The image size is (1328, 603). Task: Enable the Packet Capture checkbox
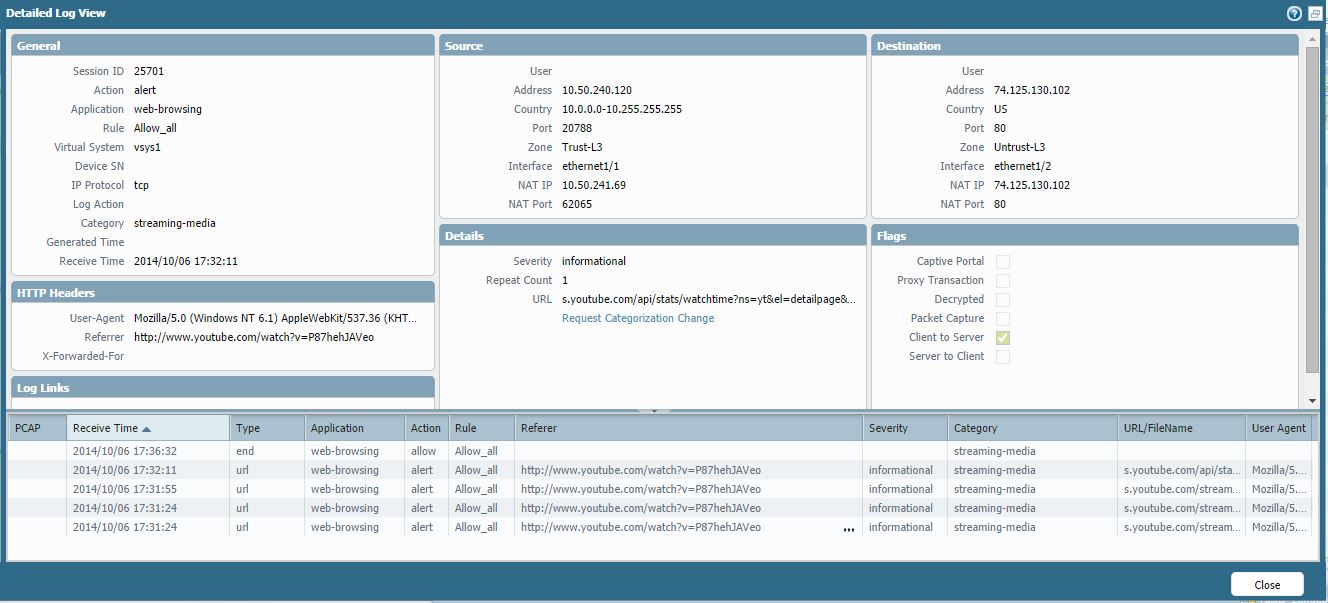[1002, 319]
